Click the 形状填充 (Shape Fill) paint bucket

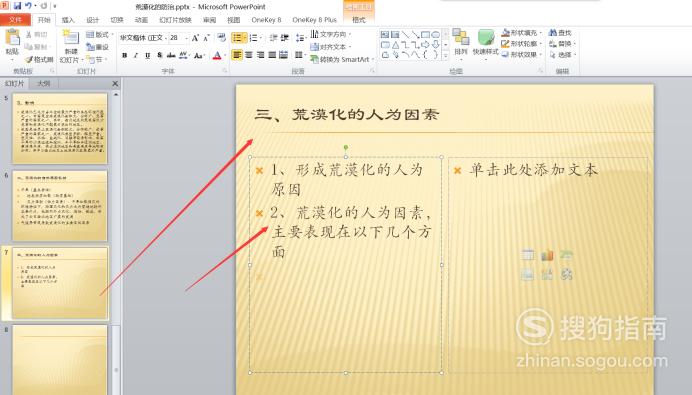pos(506,33)
